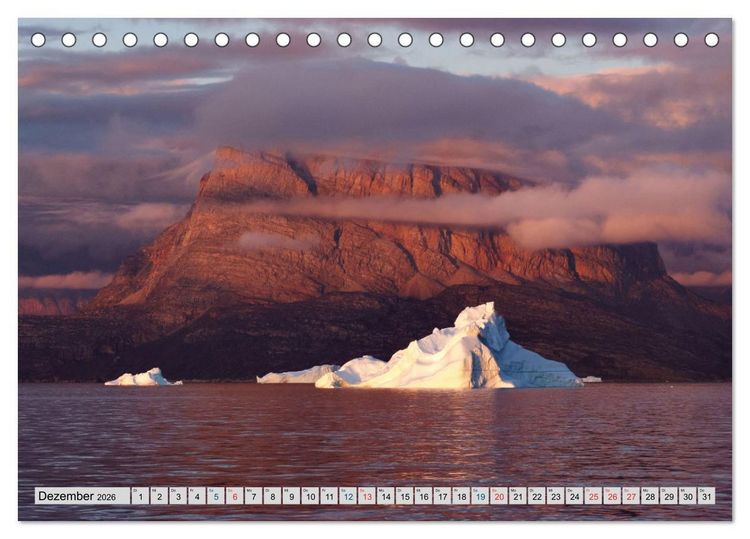
Task: Click day 24 in calendar strip
Action: [574, 496]
